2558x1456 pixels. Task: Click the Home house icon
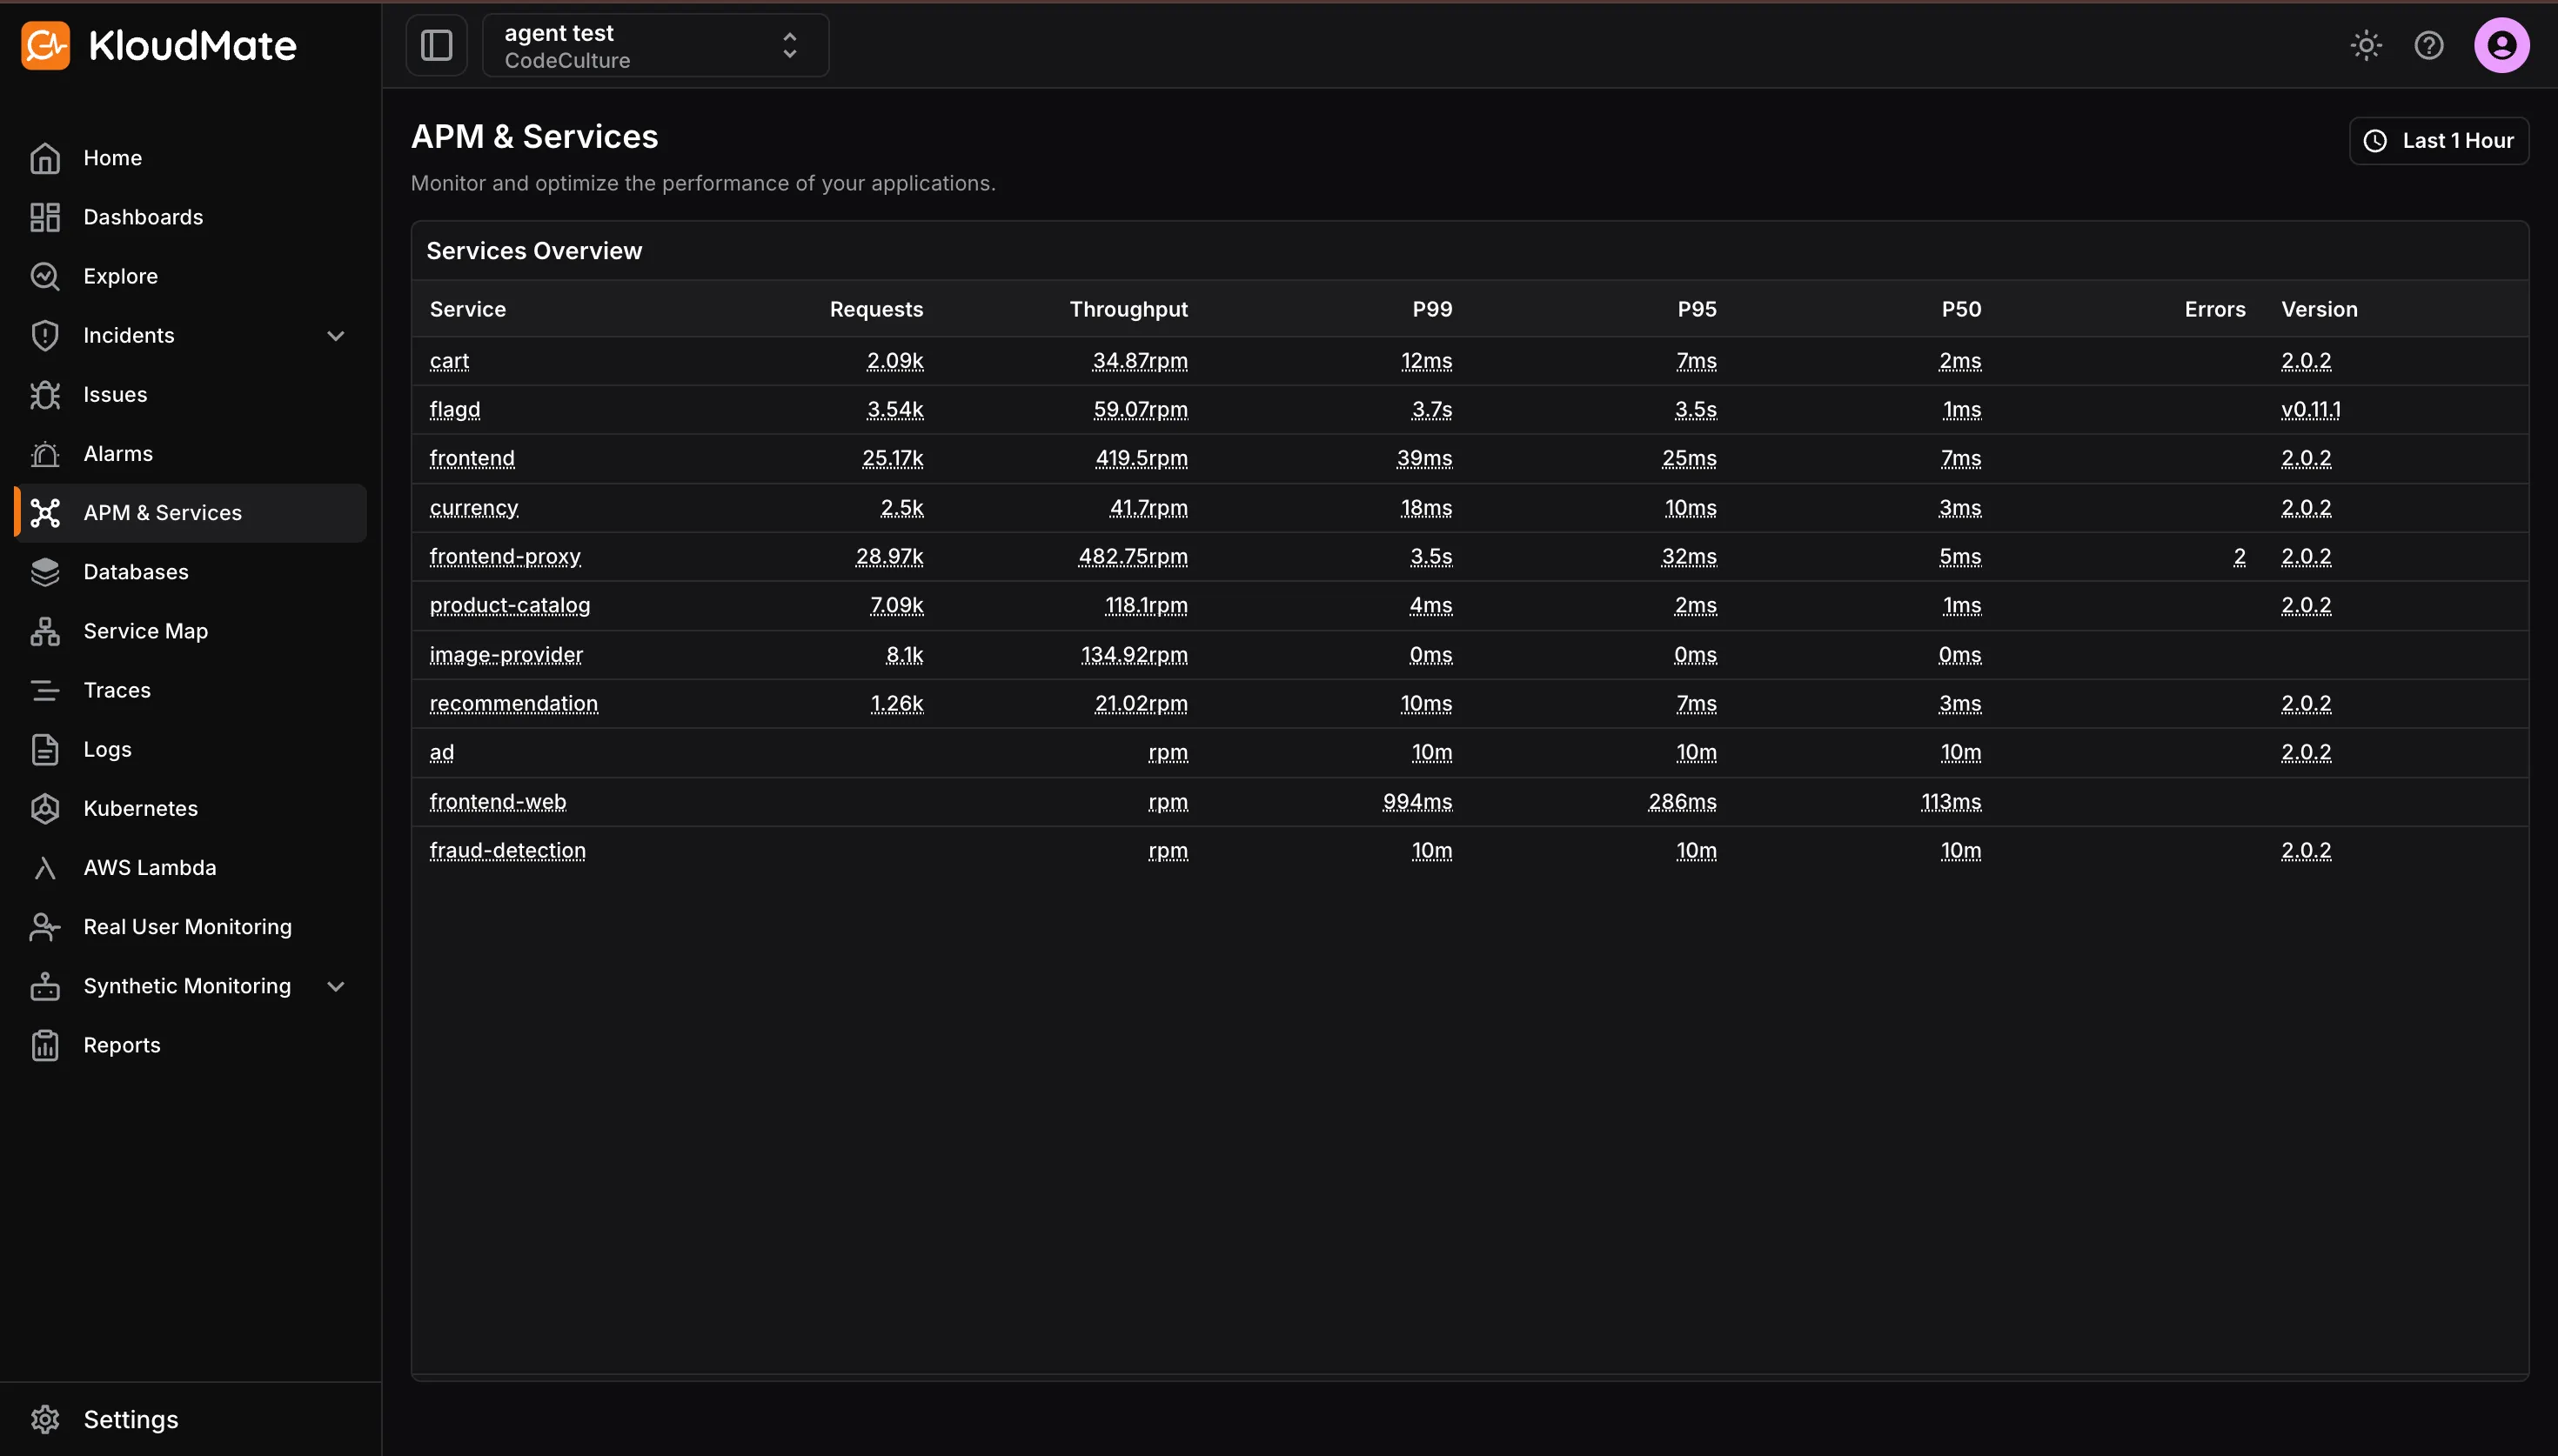[45, 158]
